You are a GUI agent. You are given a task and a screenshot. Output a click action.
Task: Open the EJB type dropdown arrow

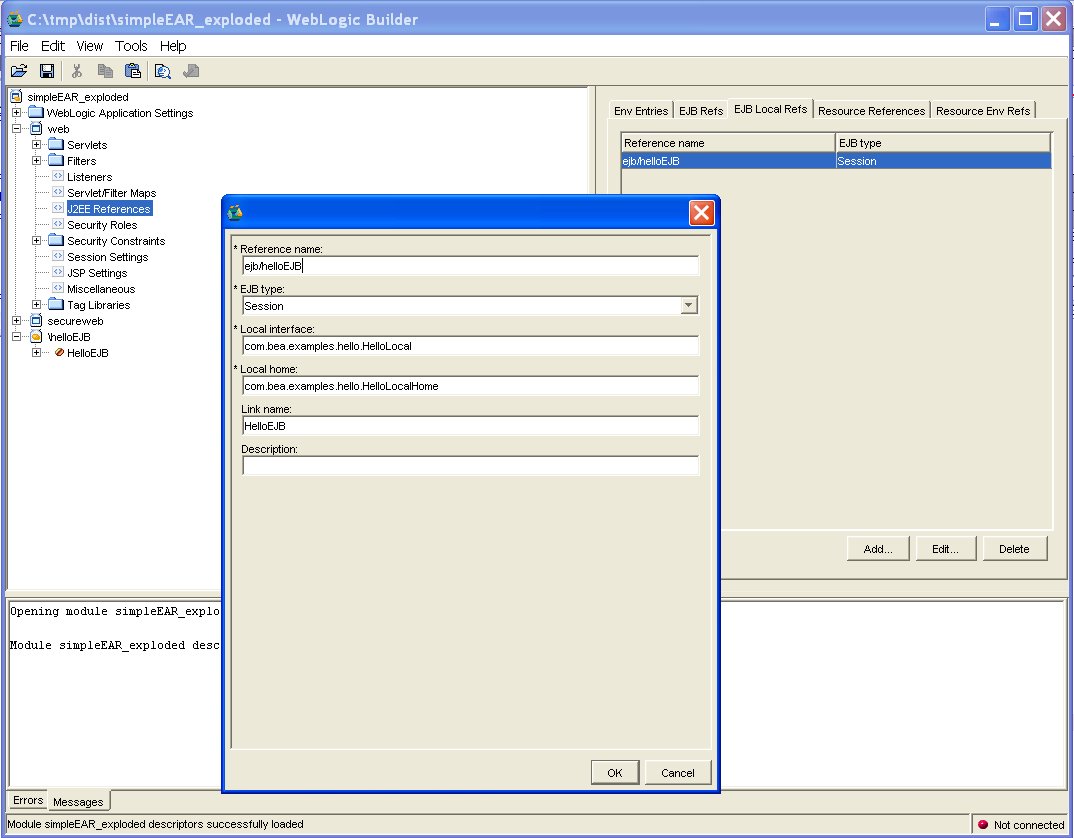(x=689, y=306)
